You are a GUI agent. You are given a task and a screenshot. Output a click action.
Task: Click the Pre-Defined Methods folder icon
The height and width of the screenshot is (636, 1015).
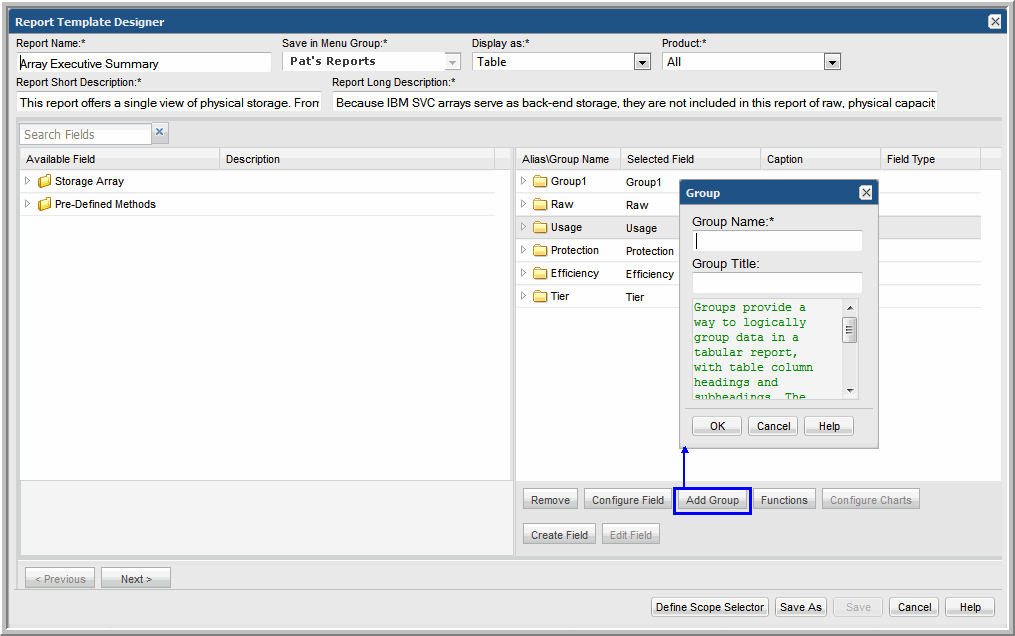[44, 205]
